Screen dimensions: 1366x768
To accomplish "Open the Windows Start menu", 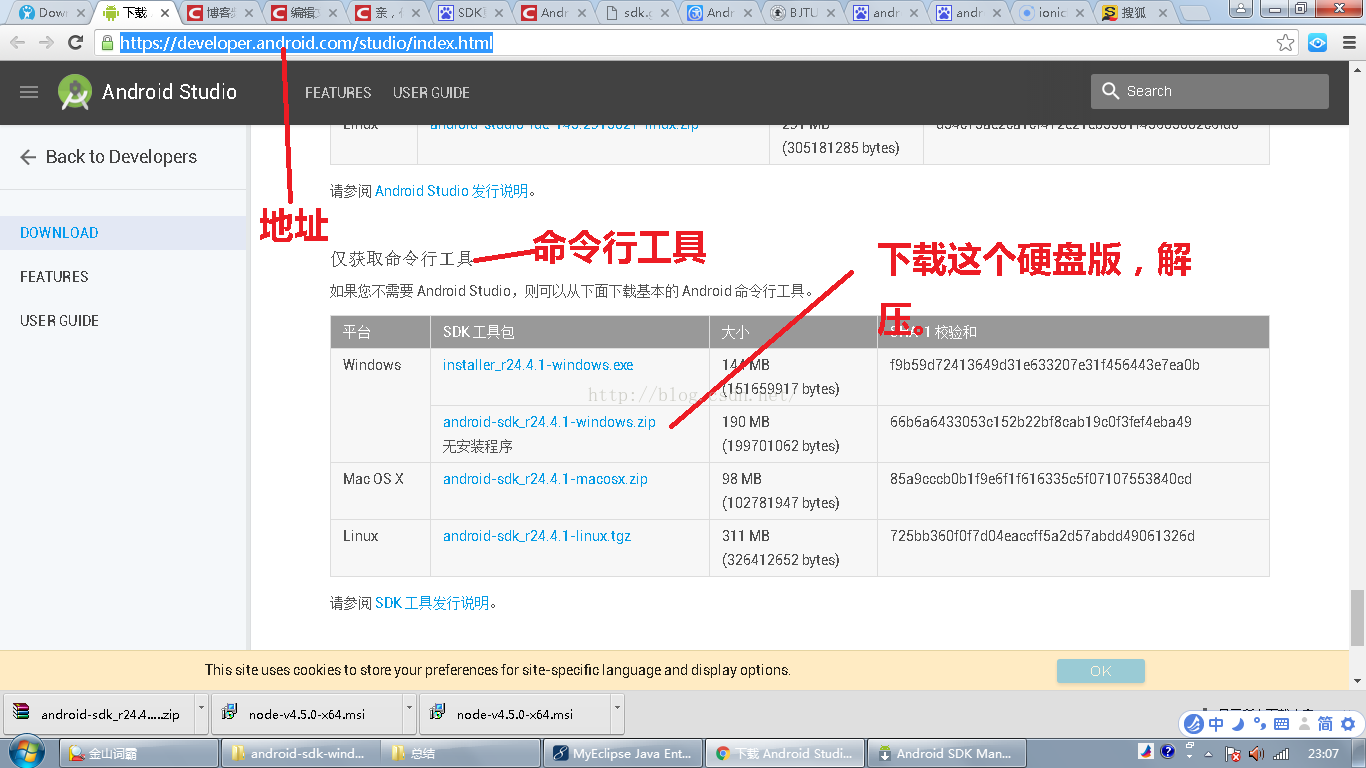I will pyautogui.click(x=25, y=752).
